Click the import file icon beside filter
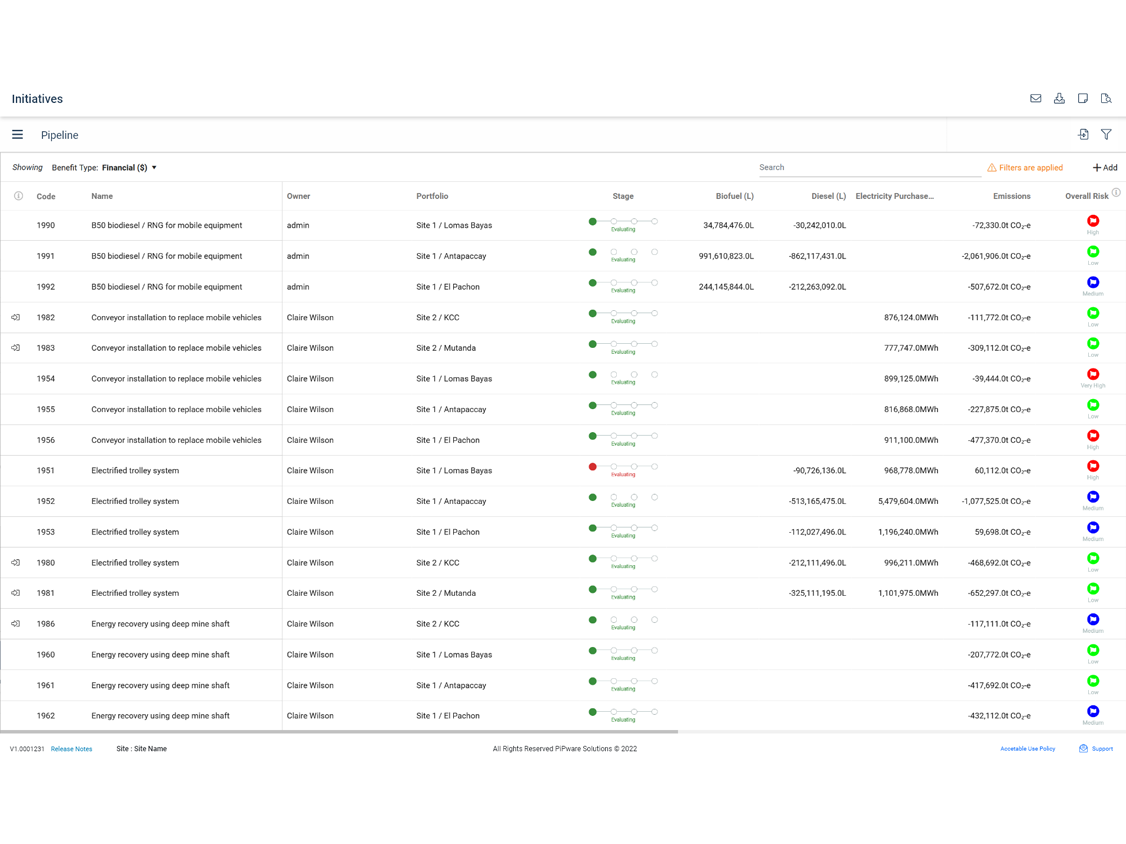1126x844 pixels. pyautogui.click(x=1083, y=135)
